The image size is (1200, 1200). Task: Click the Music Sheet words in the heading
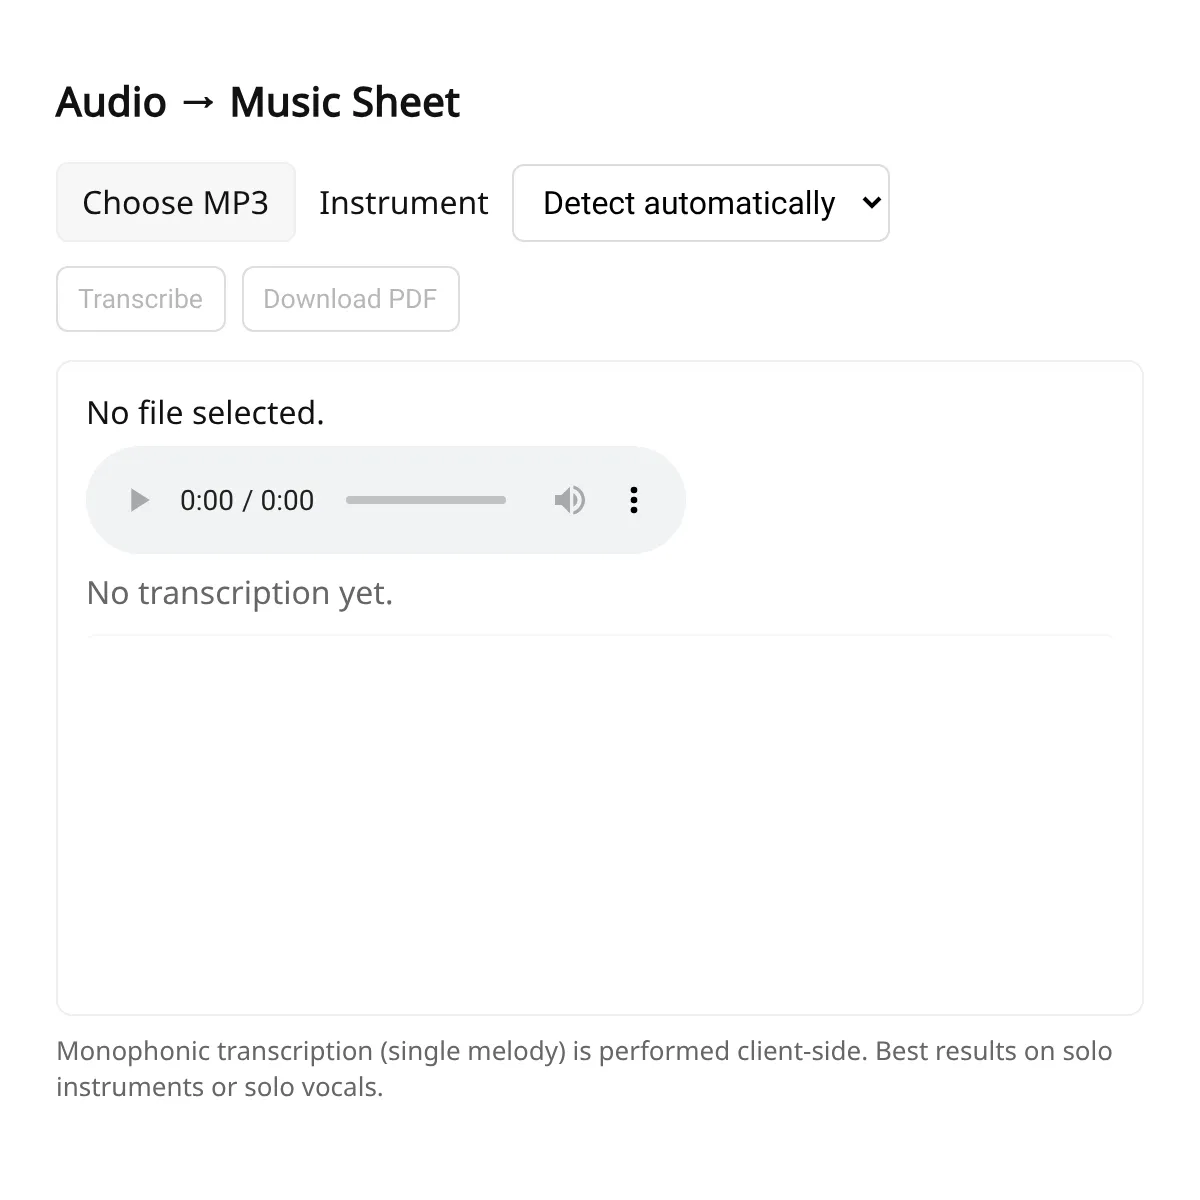(345, 102)
